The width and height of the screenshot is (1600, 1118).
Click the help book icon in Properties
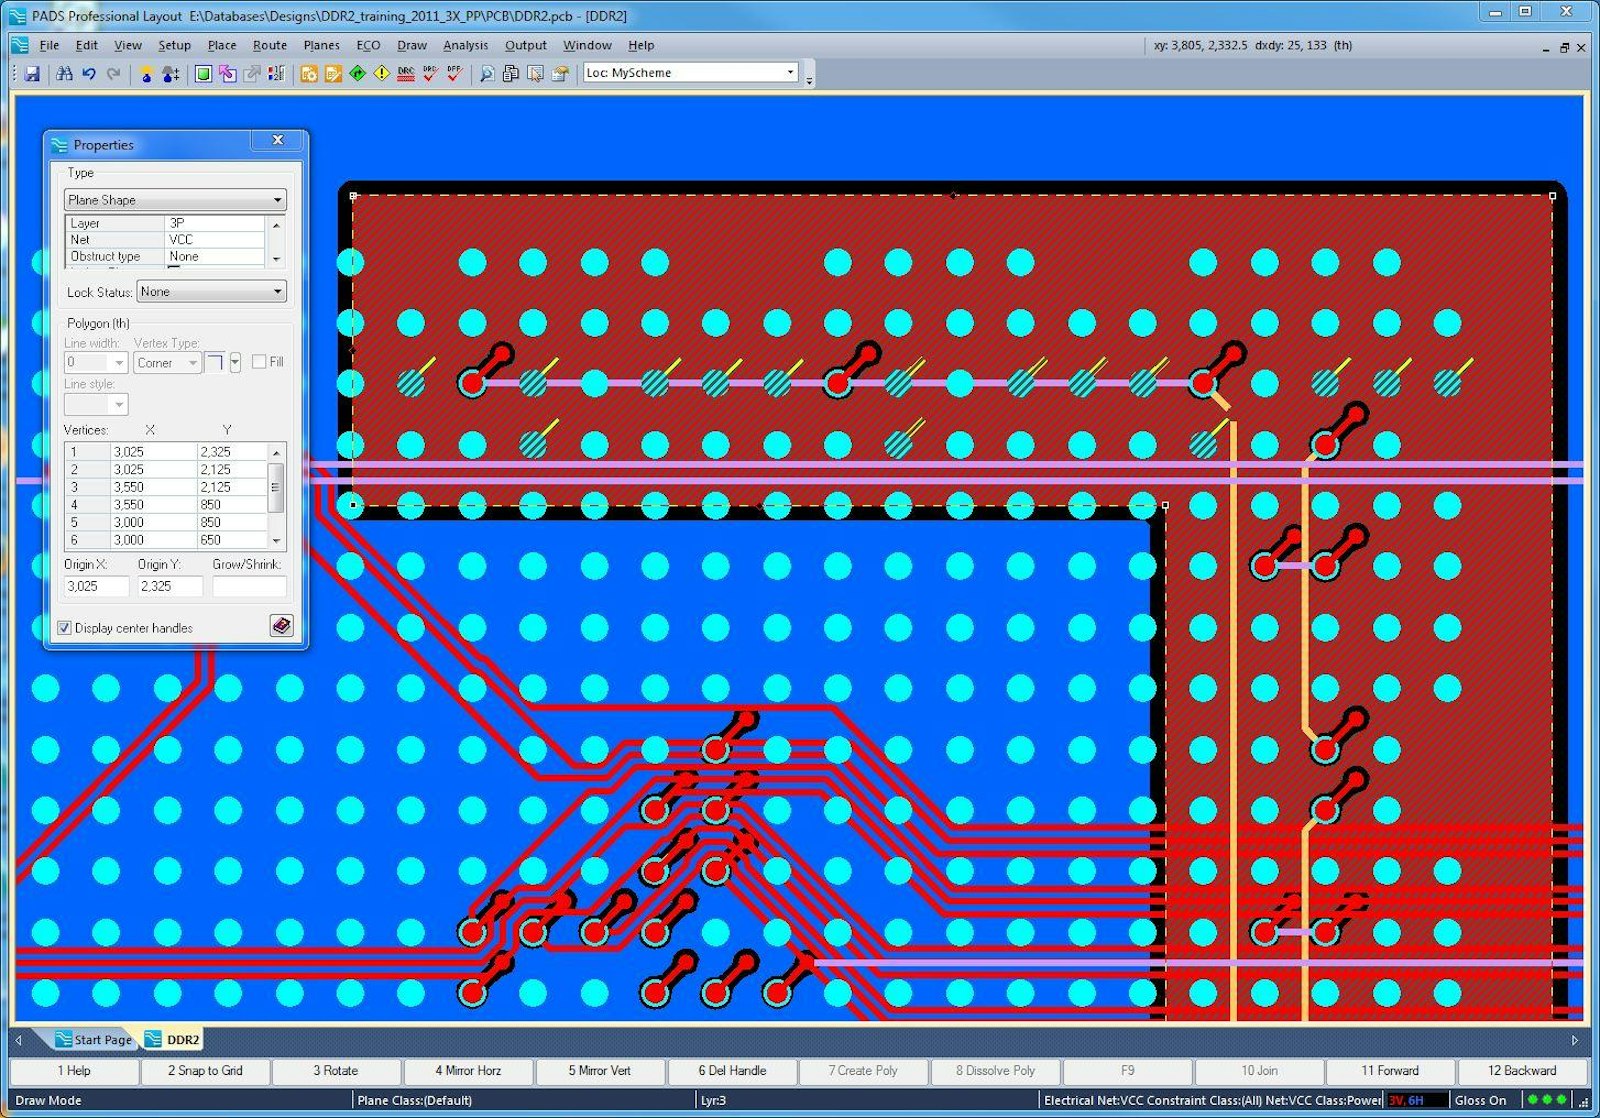point(281,625)
